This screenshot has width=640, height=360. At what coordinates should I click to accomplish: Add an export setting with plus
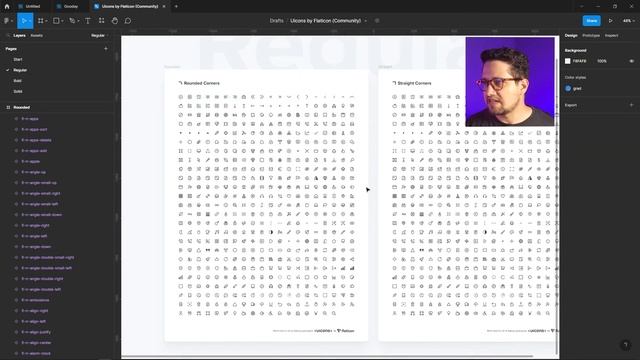(631, 105)
